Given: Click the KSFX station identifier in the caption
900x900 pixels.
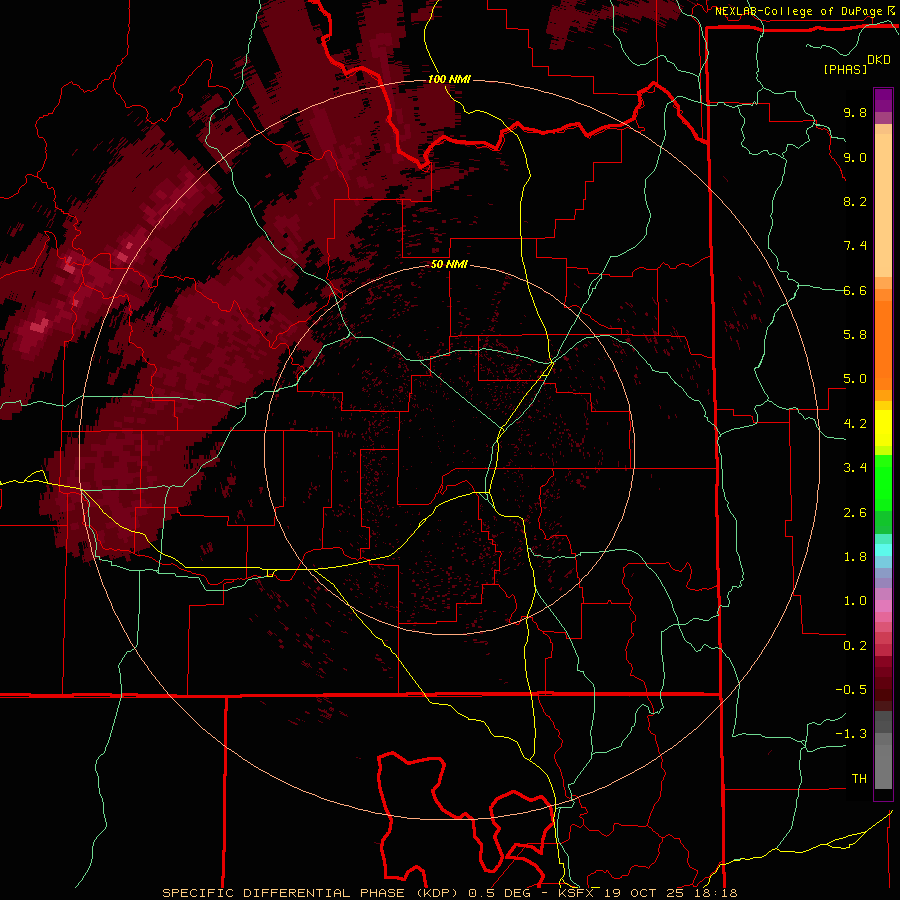Looking at the screenshot, I should (575, 893).
